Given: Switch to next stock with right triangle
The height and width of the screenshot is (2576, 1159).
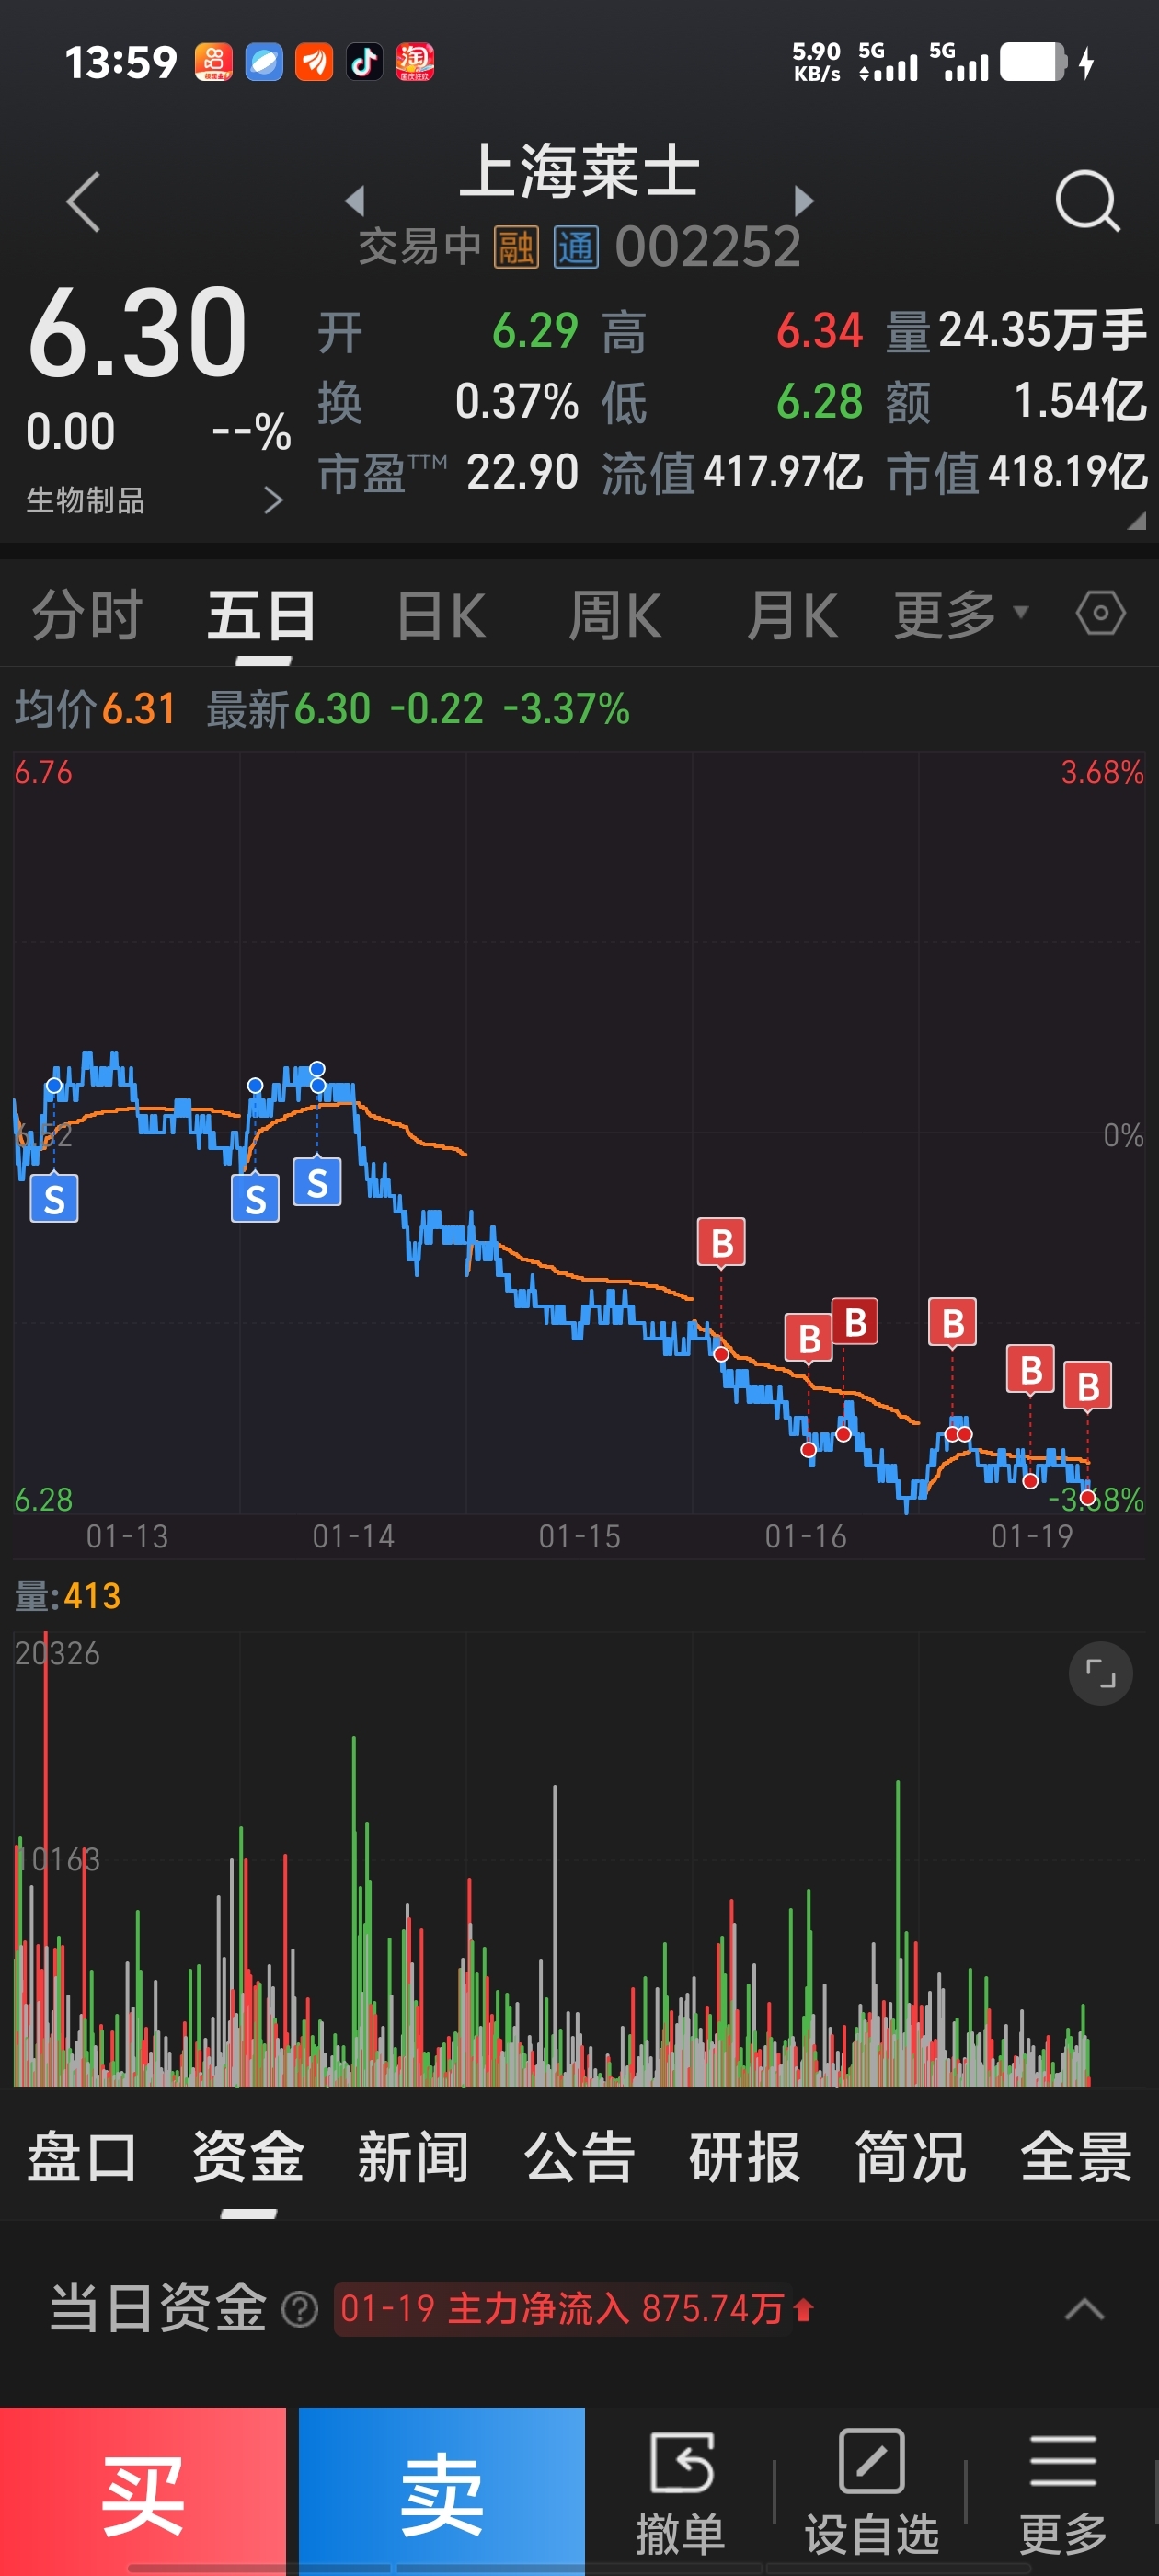Looking at the screenshot, I should (804, 200).
